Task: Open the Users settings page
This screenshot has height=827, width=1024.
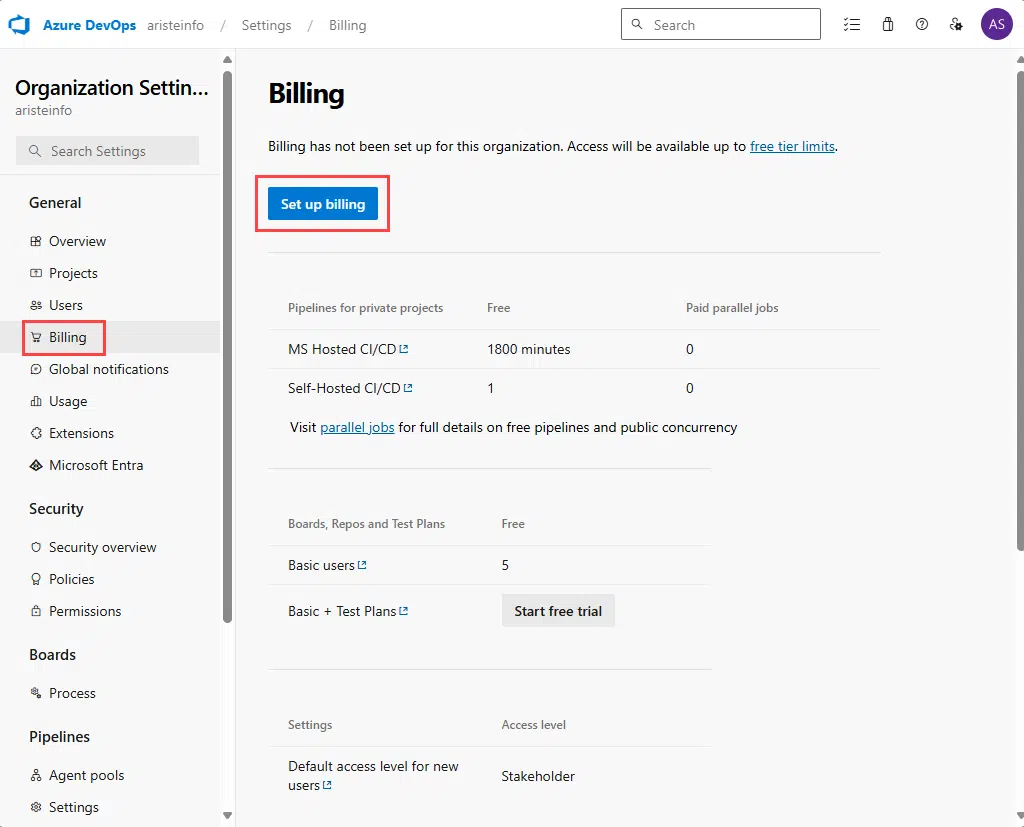Action: pos(68,305)
